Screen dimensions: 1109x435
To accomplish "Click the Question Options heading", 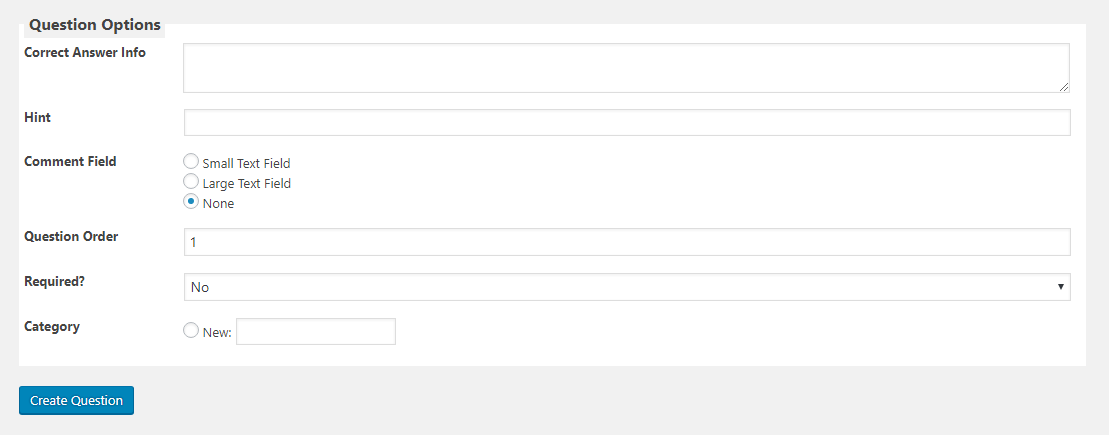I will point(95,25).
